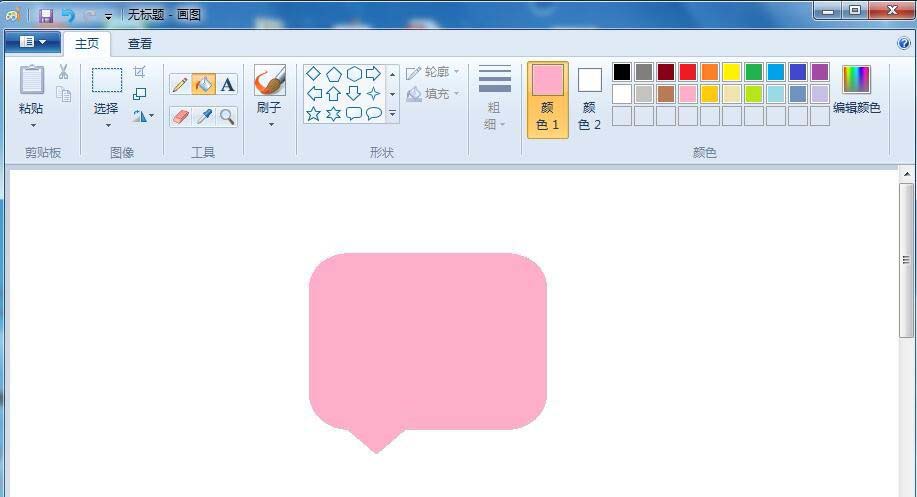
Task: Click the Select rectangle tool
Action: point(106,80)
